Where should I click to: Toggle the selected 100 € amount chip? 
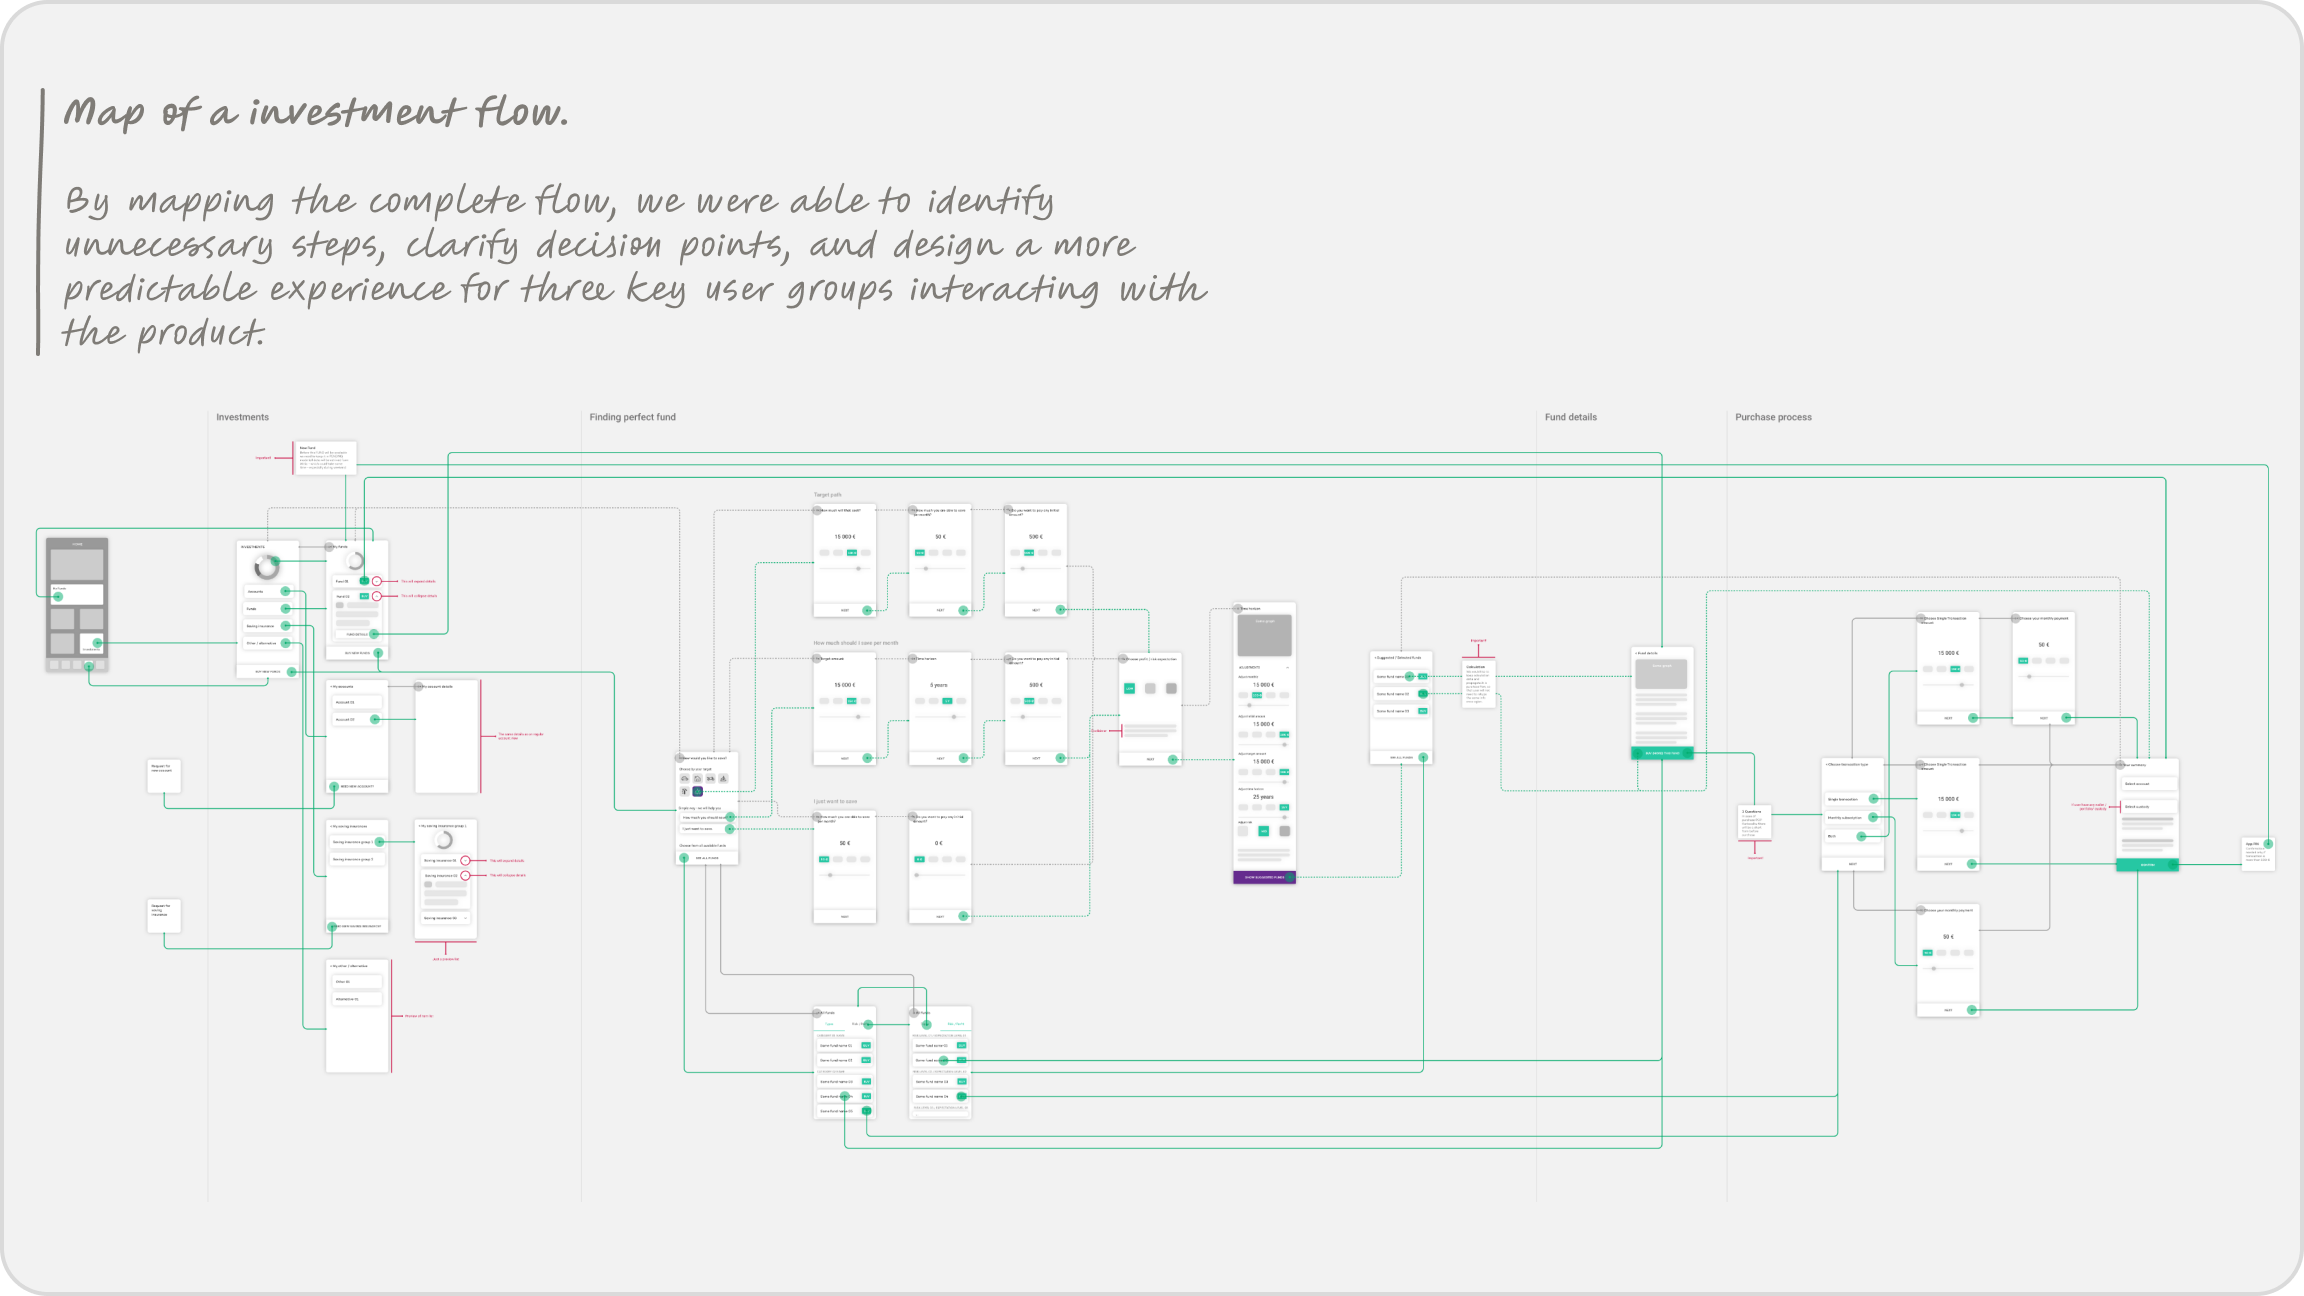(x=1258, y=695)
